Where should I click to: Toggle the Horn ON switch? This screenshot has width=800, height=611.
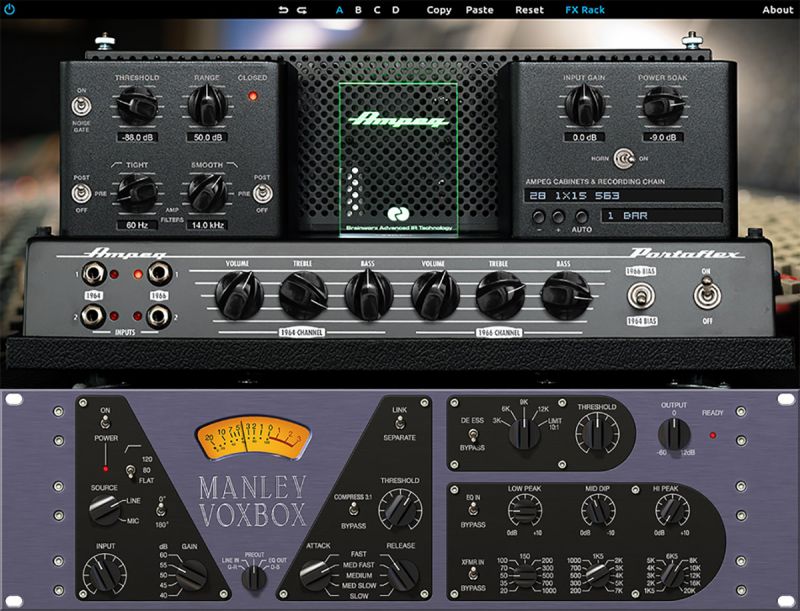[x=623, y=159]
